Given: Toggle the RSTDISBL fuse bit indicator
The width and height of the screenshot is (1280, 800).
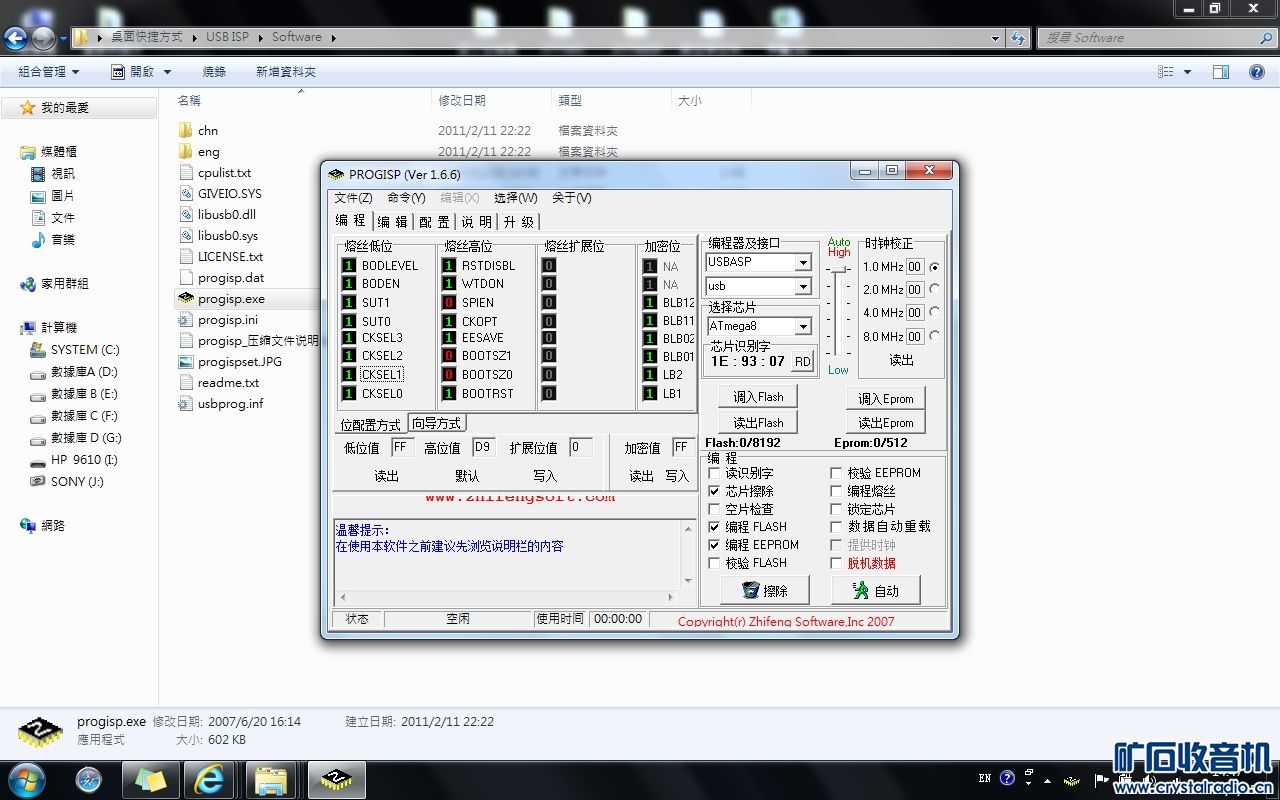Looking at the screenshot, I should (449, 266).
